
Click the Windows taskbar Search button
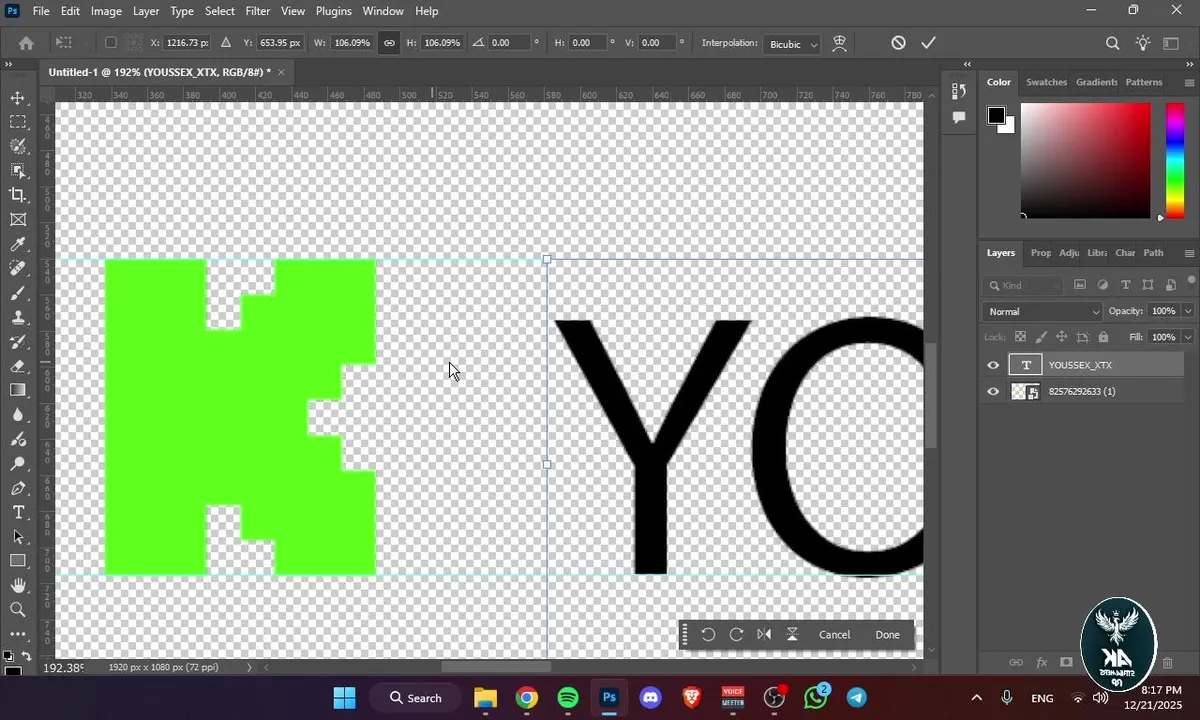[x=415, y=698]
